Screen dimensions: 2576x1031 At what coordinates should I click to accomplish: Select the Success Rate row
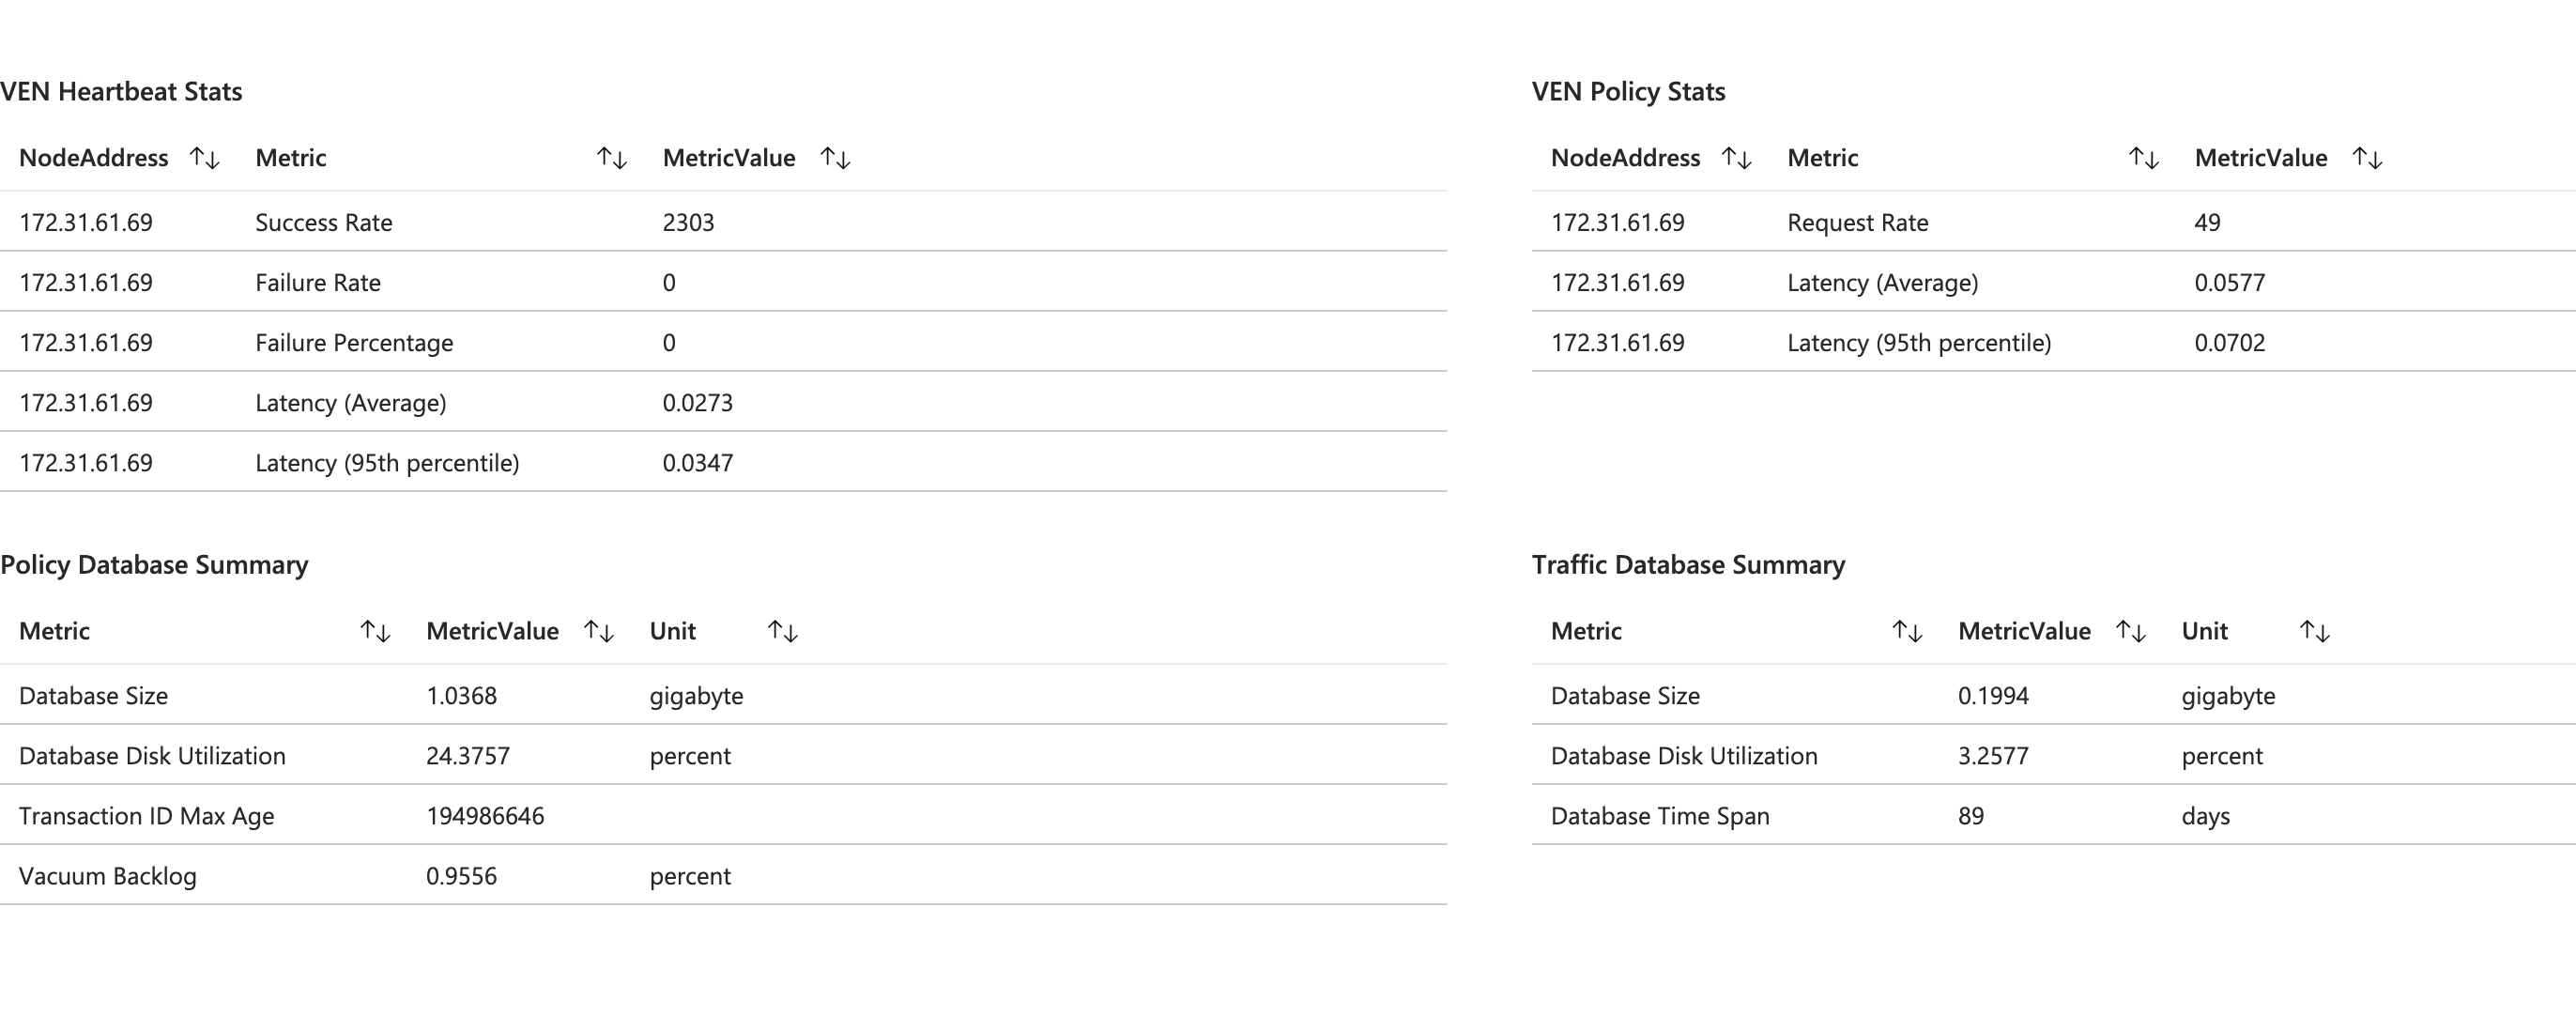click(x=724, y=221)
